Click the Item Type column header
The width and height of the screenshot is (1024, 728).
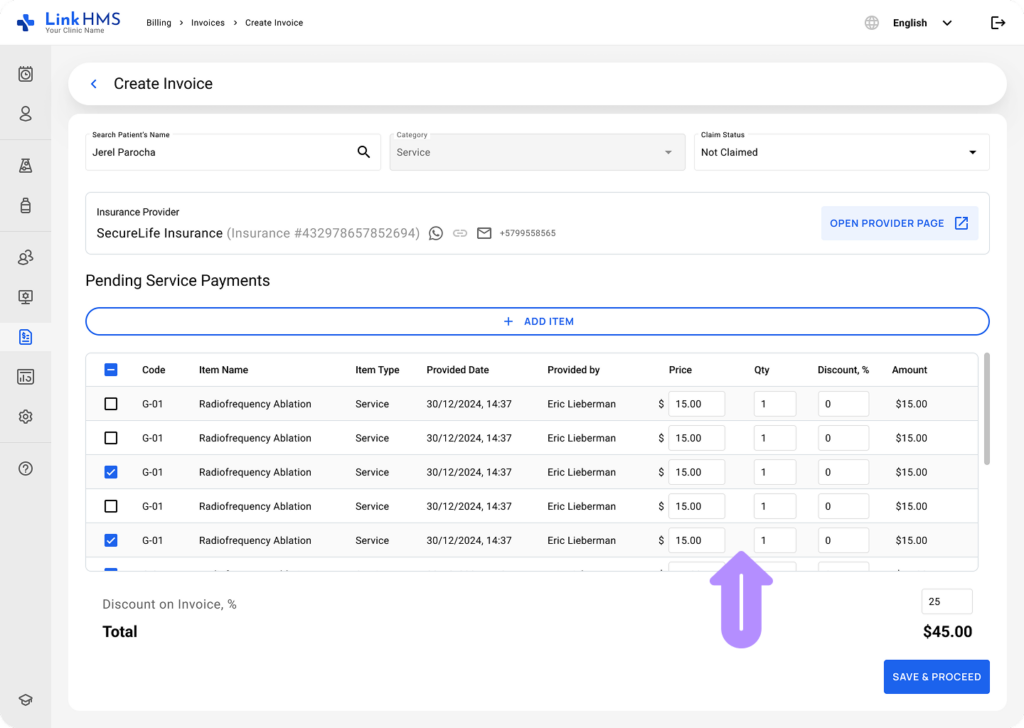377,370
